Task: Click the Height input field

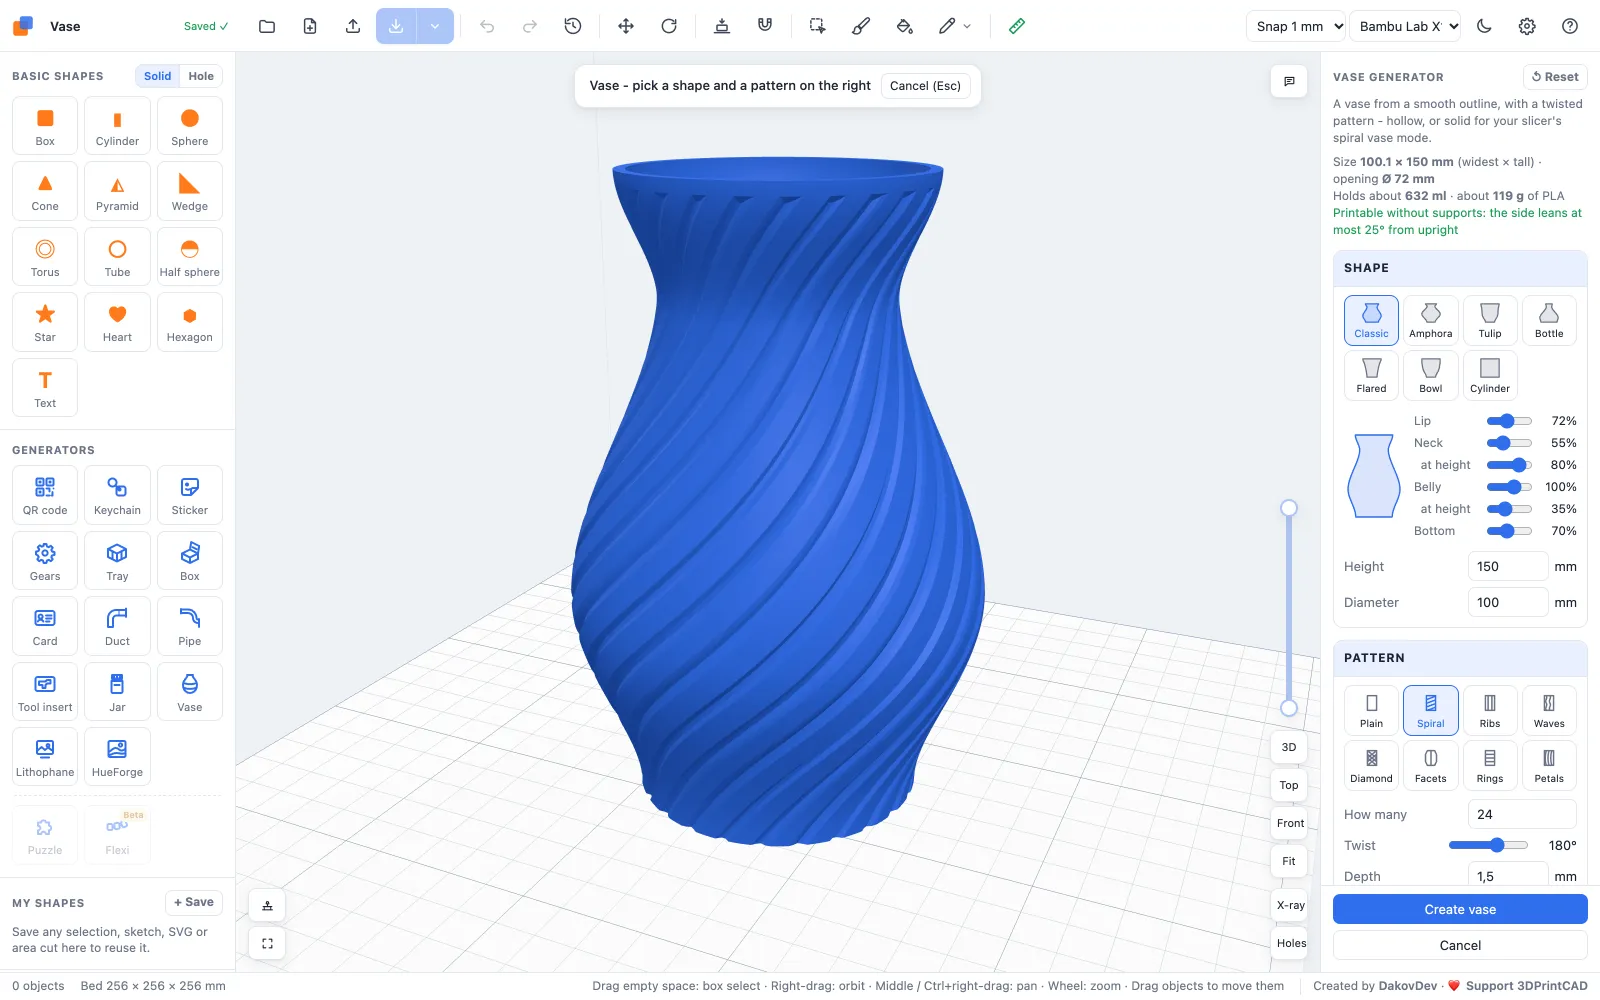Action: click(x=1507, y=566)
